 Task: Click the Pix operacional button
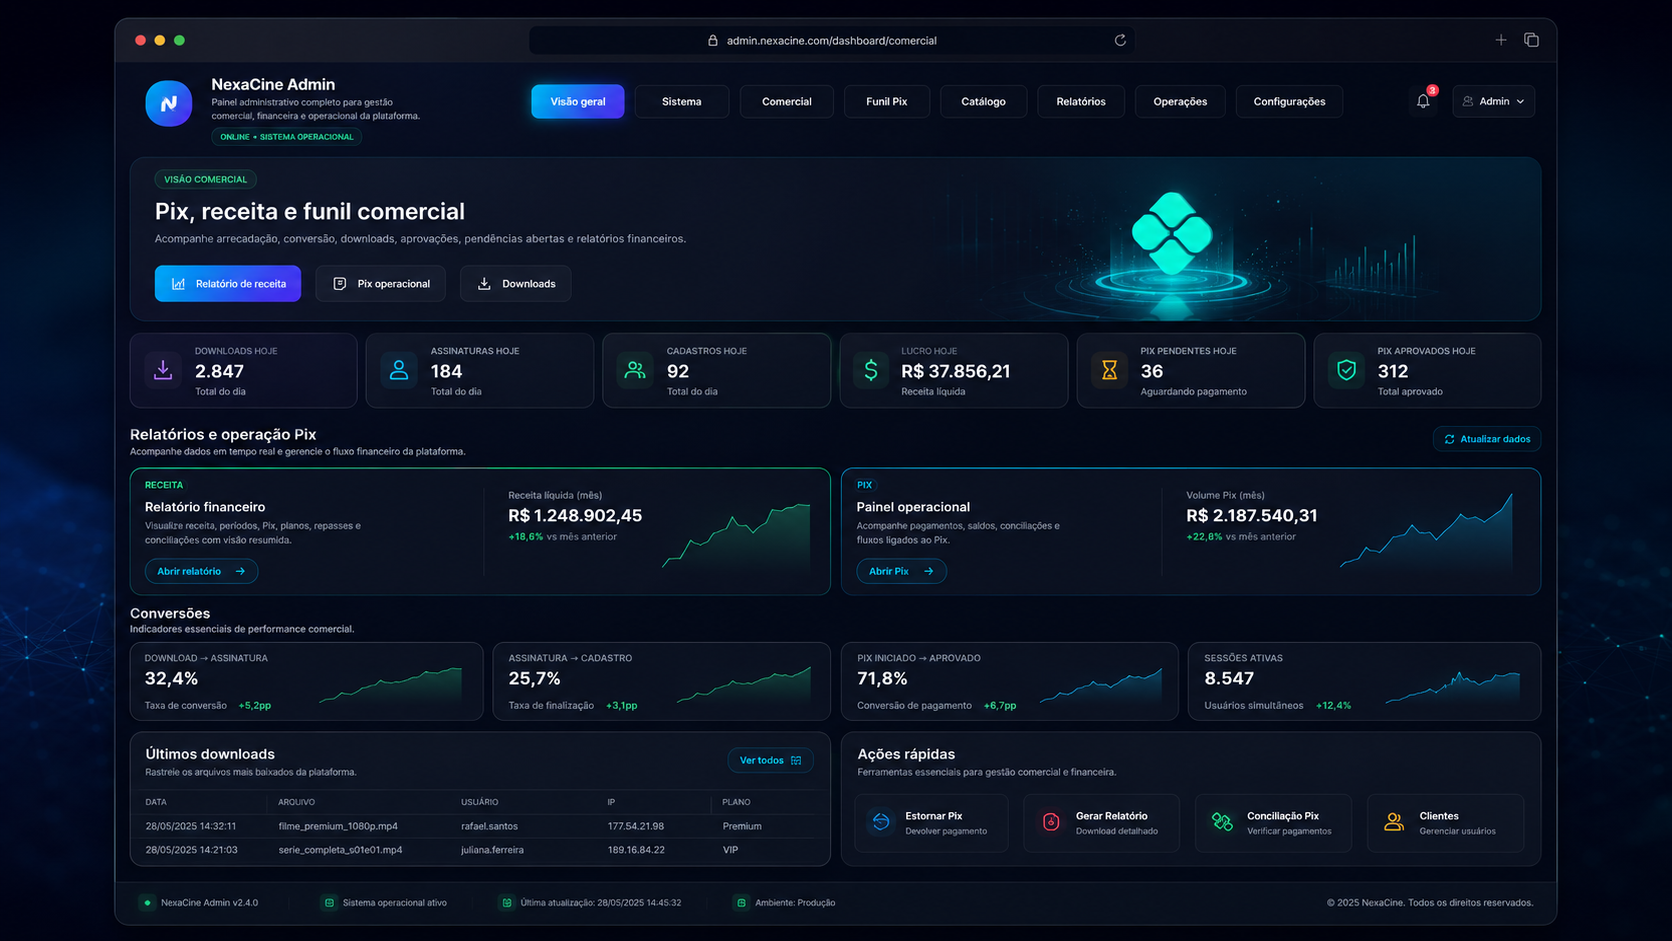pyautogui.click(x=381, y=284)
